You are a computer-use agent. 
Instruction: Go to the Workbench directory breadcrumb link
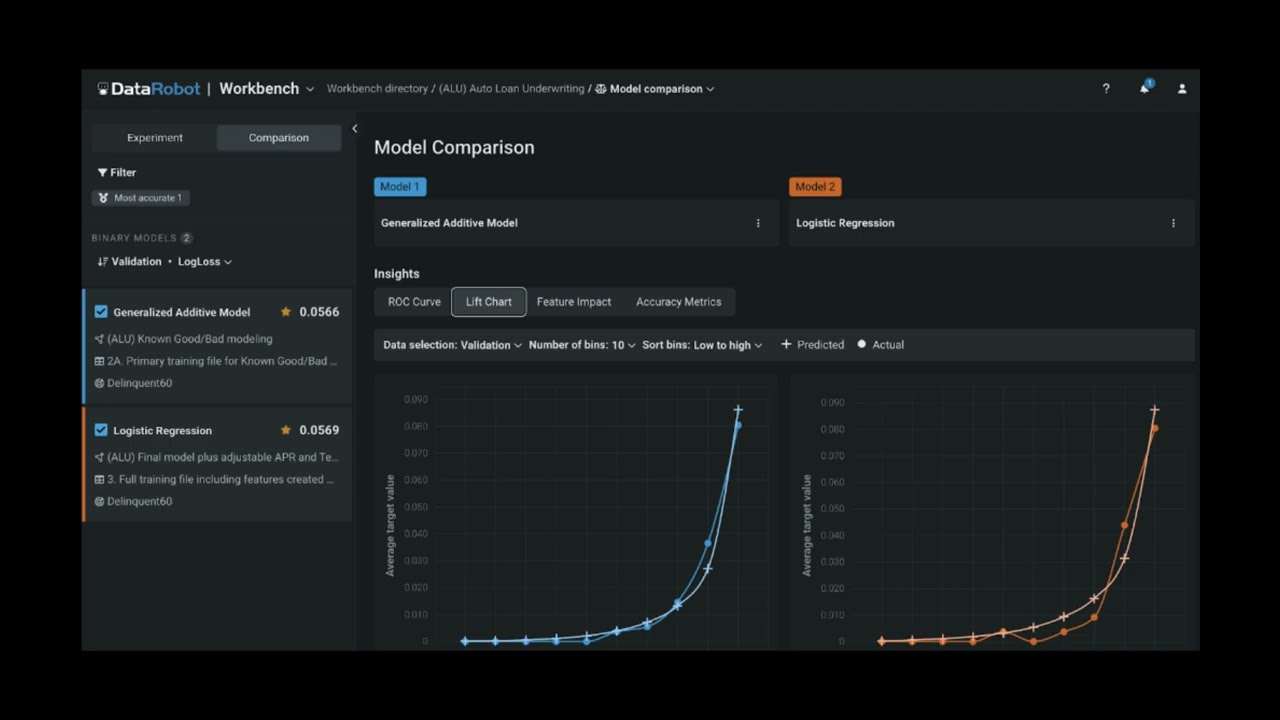(377, 89)
